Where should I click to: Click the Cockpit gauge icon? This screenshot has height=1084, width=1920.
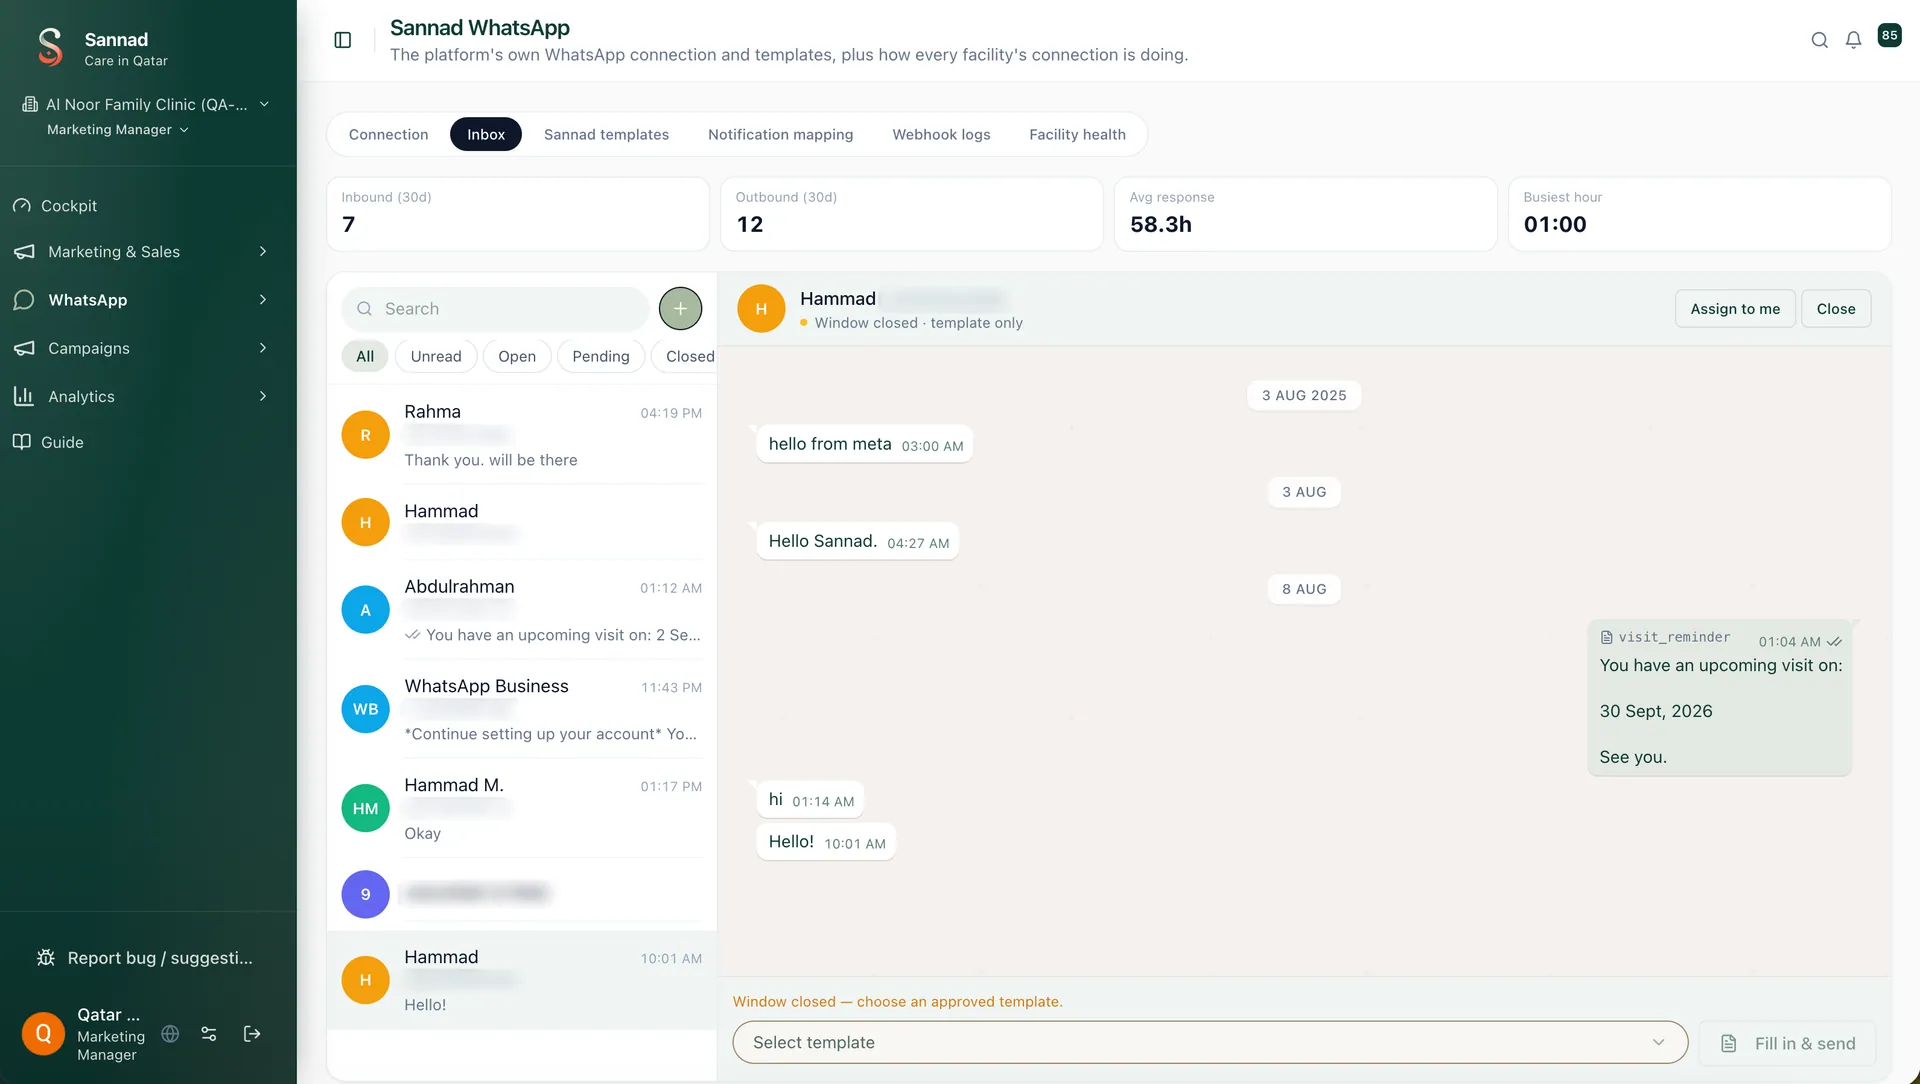pyautogui.click(x=22, y=206)
